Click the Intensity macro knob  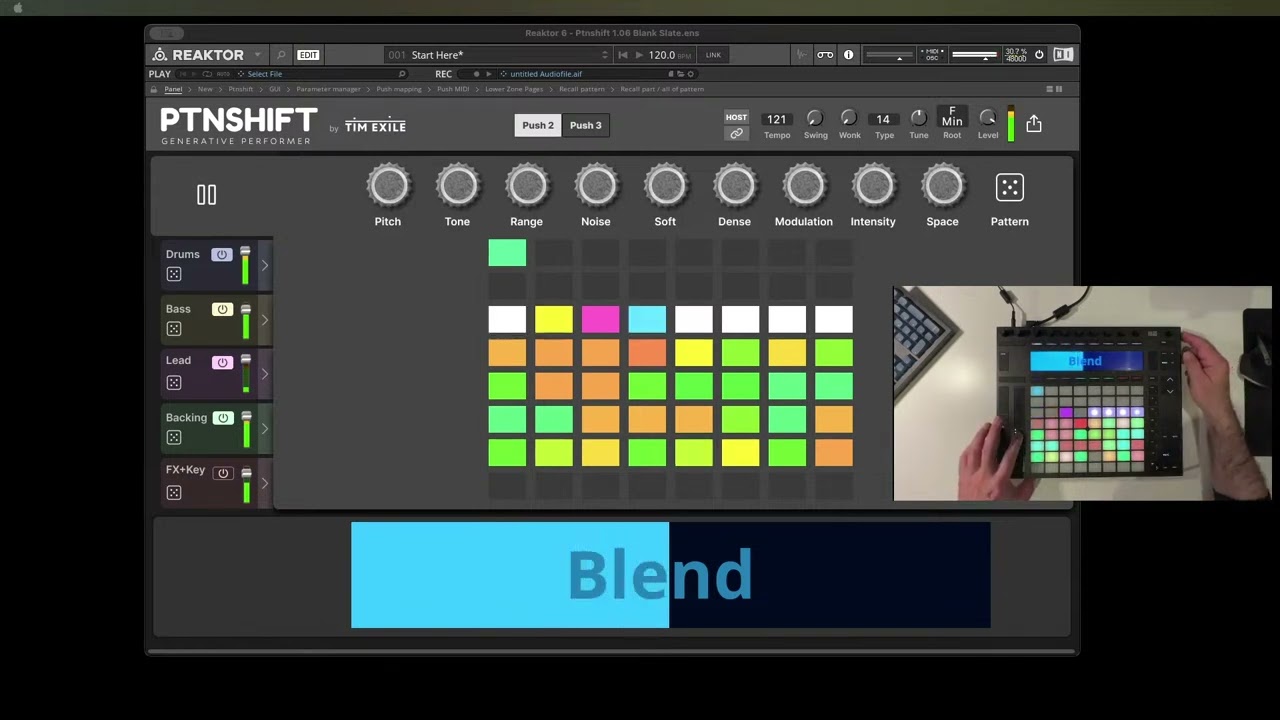click(x=873, y=187)
